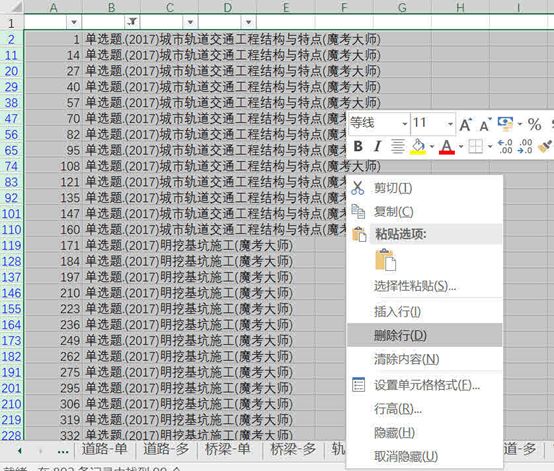Image resolution: width=554 pixels, height=471 pixels.
Task: Click the paste clipboard option icon
Action: 385,260
